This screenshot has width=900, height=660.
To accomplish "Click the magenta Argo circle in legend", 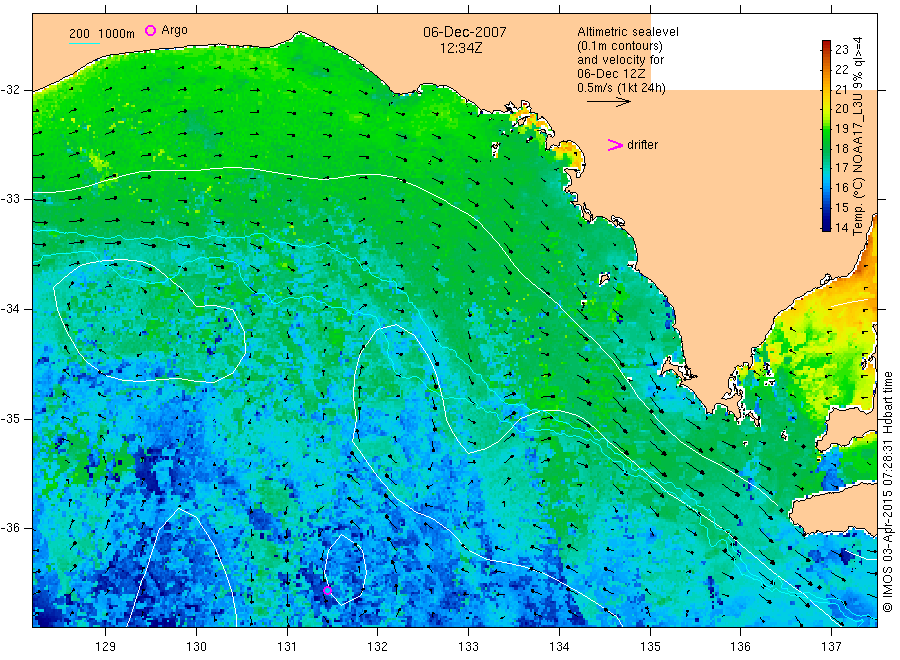I will [150, 30].
